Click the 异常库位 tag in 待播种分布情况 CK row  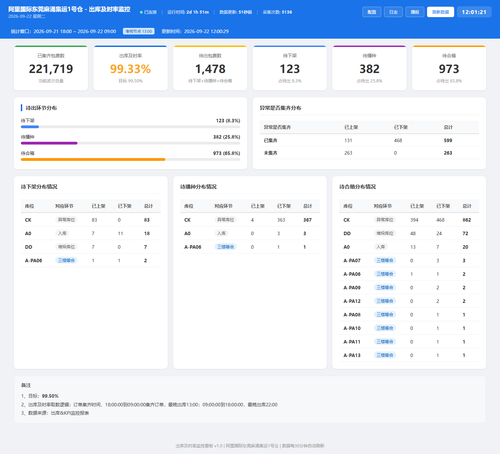226,220
